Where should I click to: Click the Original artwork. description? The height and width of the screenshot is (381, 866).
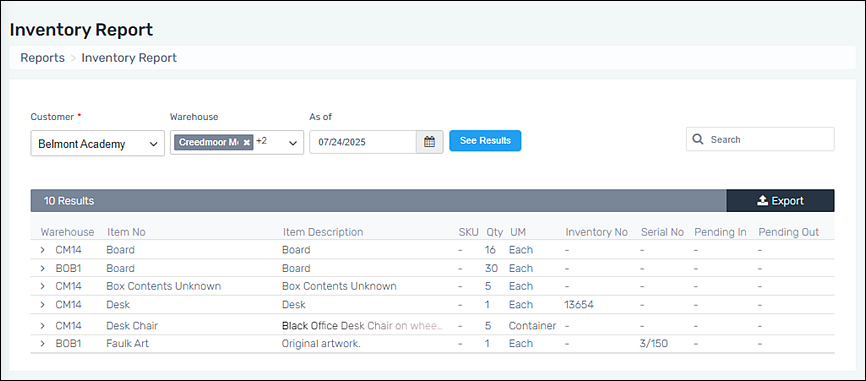(x=321, y=343)
